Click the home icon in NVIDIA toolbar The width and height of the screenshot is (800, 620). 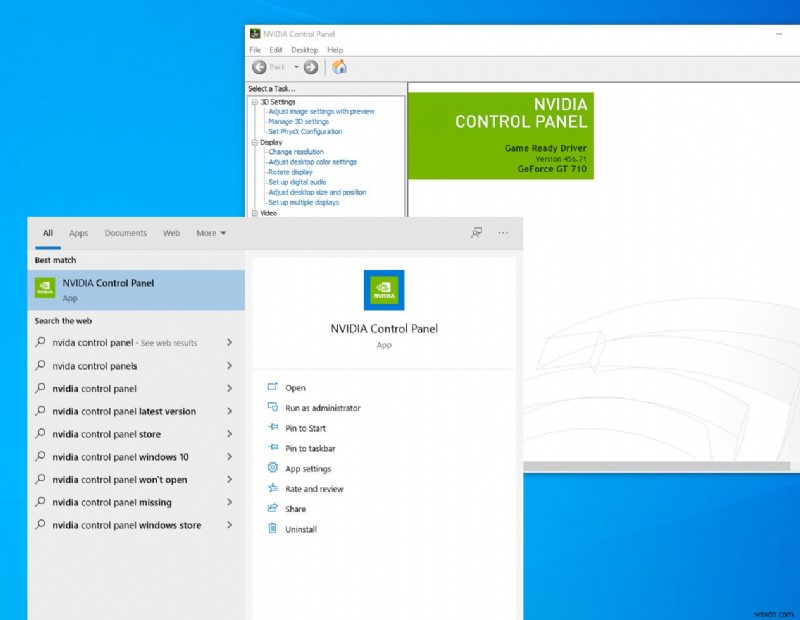pos(339,67)
